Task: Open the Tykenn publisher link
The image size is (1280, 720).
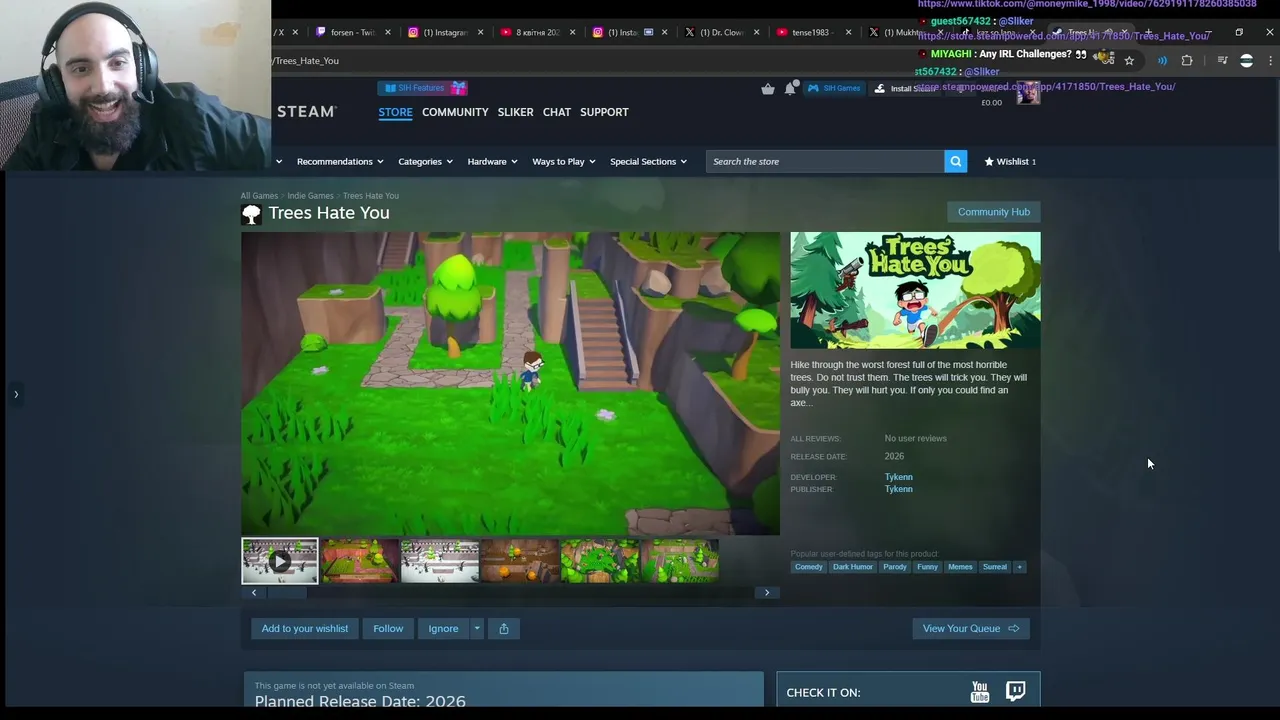Action: [x=898, y=489]
